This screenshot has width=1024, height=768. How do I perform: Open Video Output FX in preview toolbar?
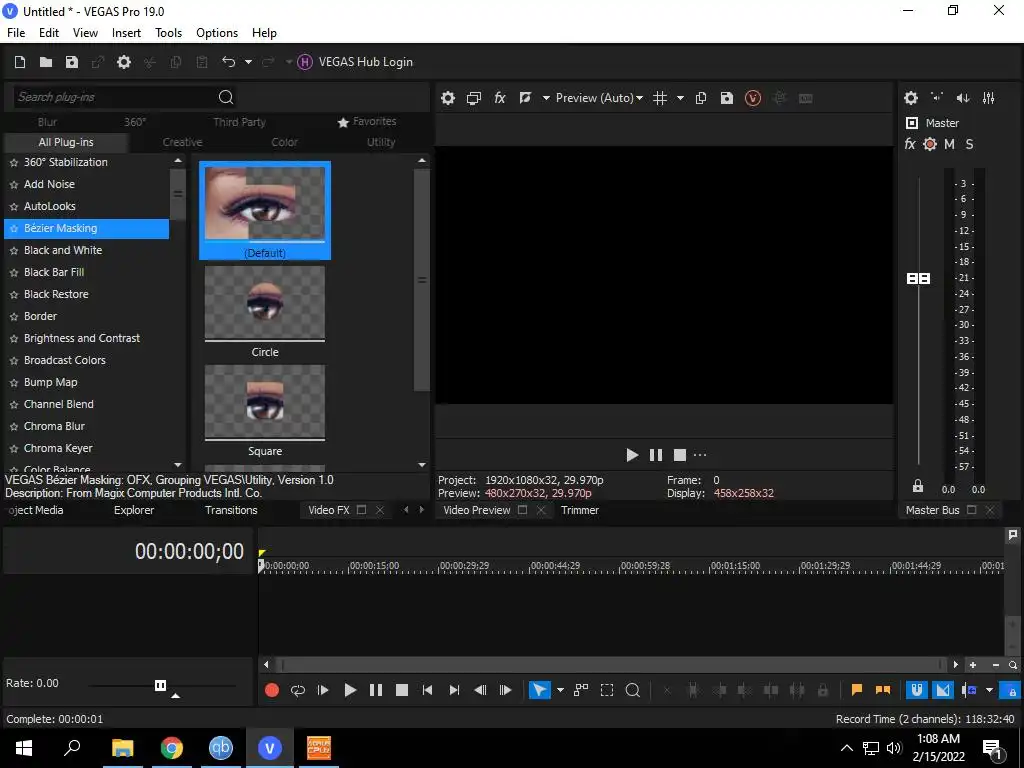[500, 98]
